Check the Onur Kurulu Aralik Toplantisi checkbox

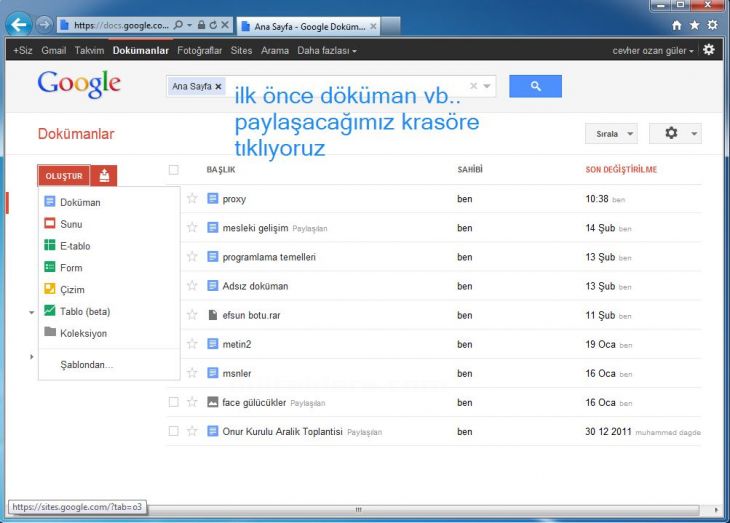pyautogui.click(x=174, y=431)
